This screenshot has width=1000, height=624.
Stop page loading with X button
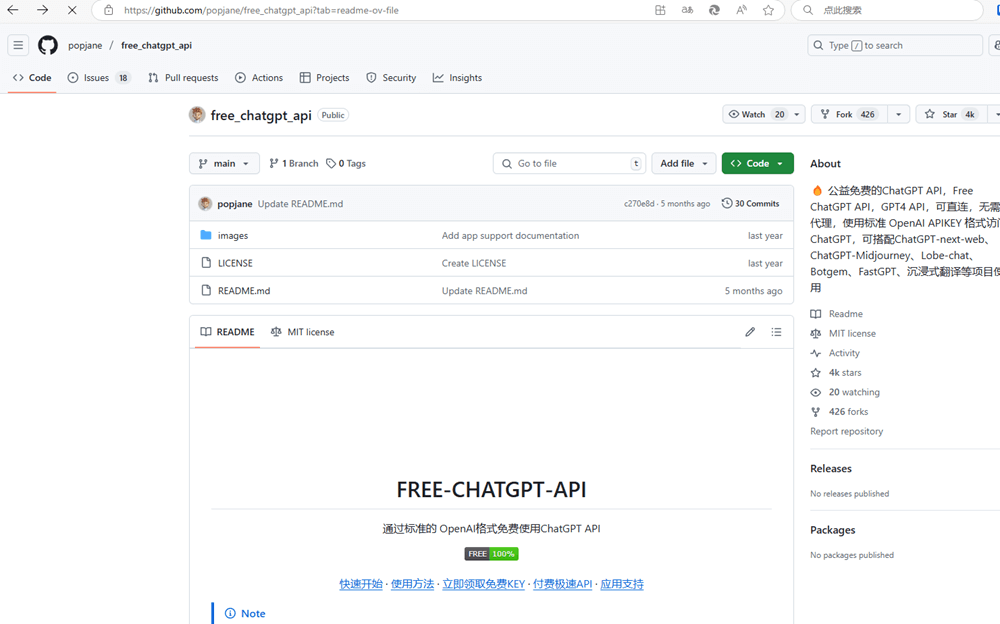point(72,10)
